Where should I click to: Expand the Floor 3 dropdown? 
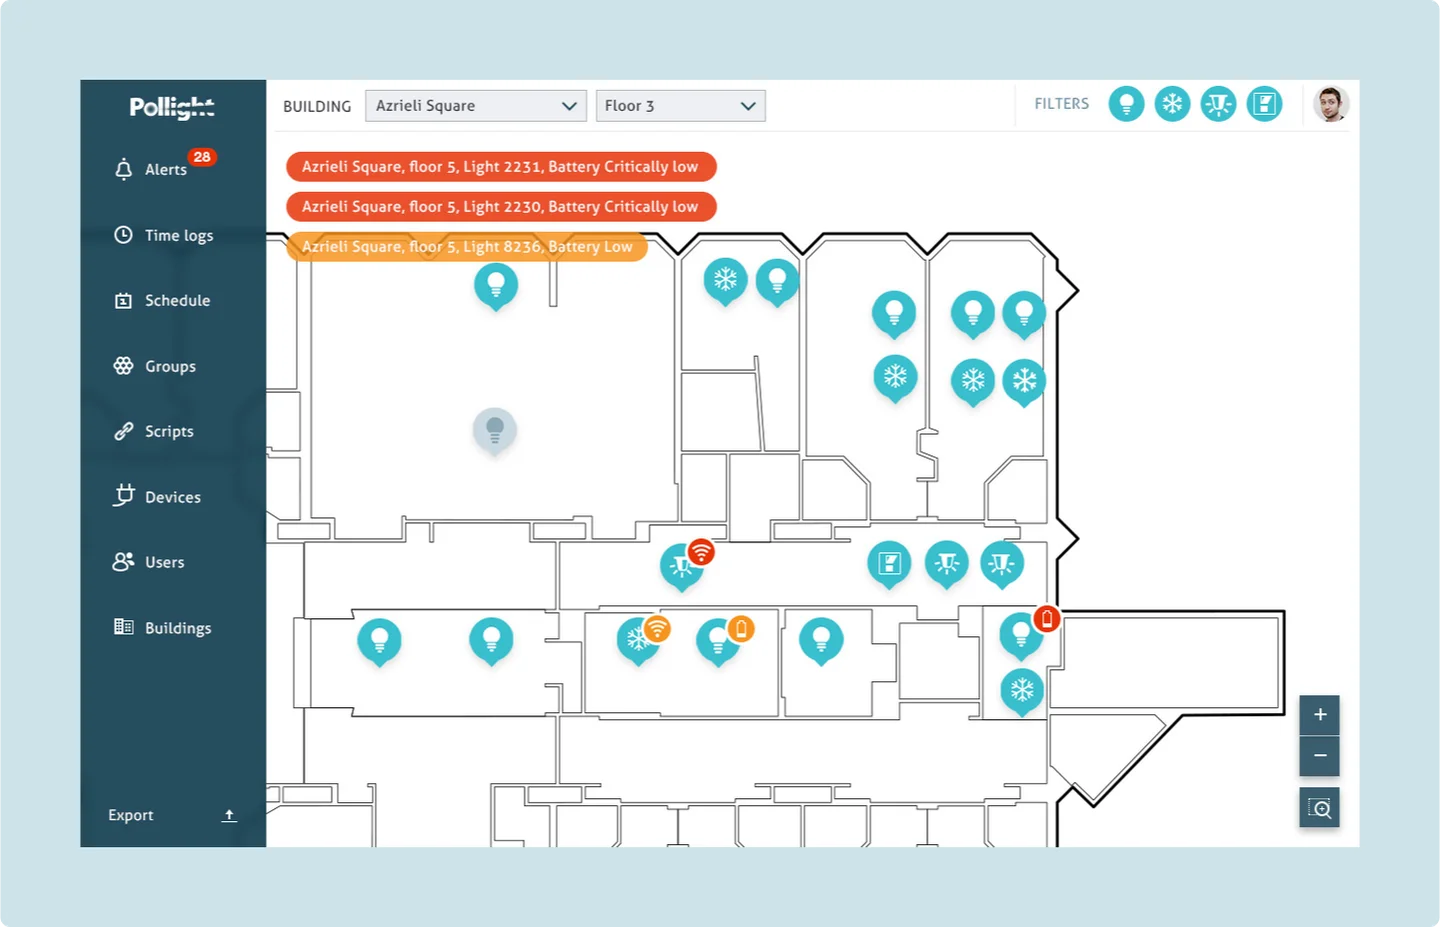[x=681, y=106]
